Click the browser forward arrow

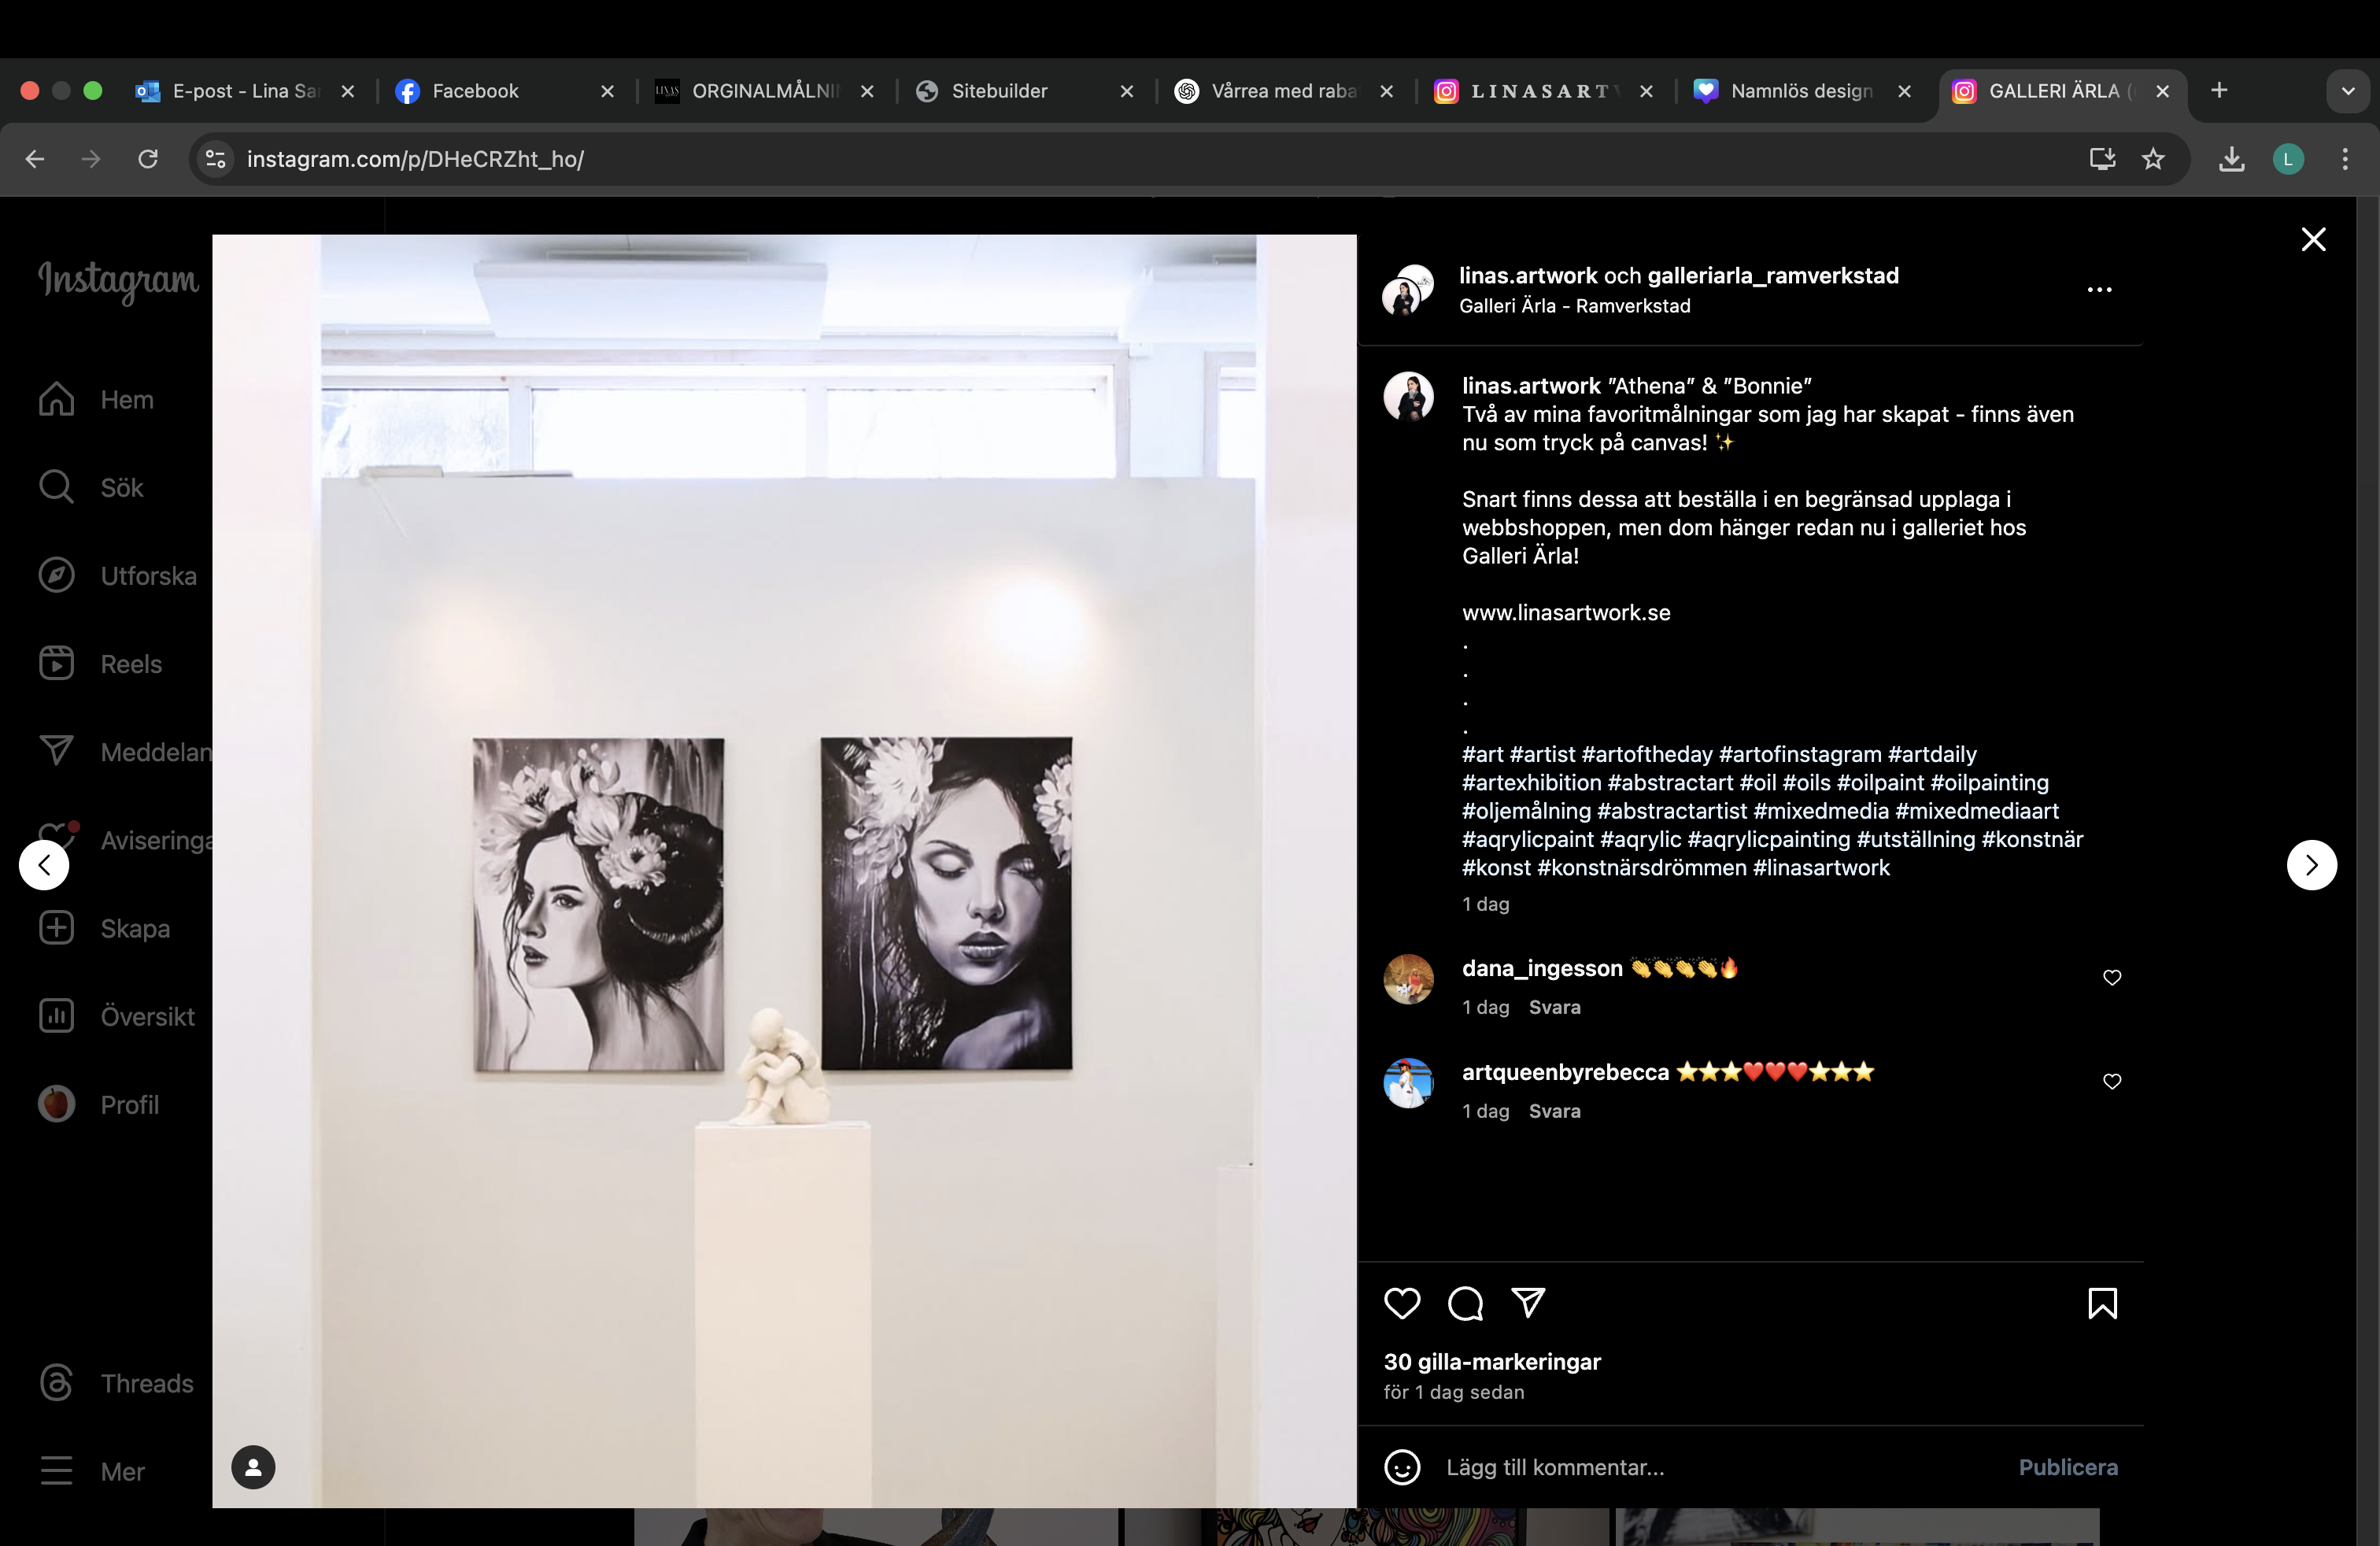tap(91, 159)
